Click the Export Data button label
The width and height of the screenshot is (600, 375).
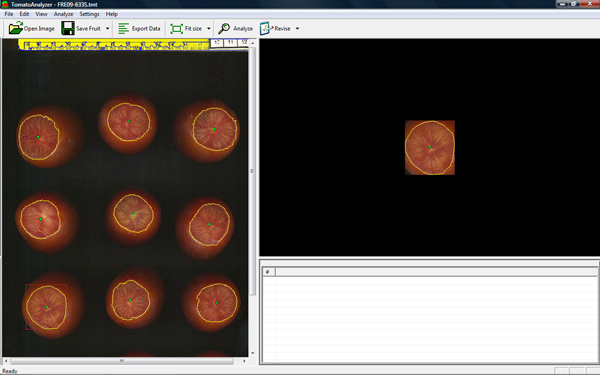click(x=146, y=29)
